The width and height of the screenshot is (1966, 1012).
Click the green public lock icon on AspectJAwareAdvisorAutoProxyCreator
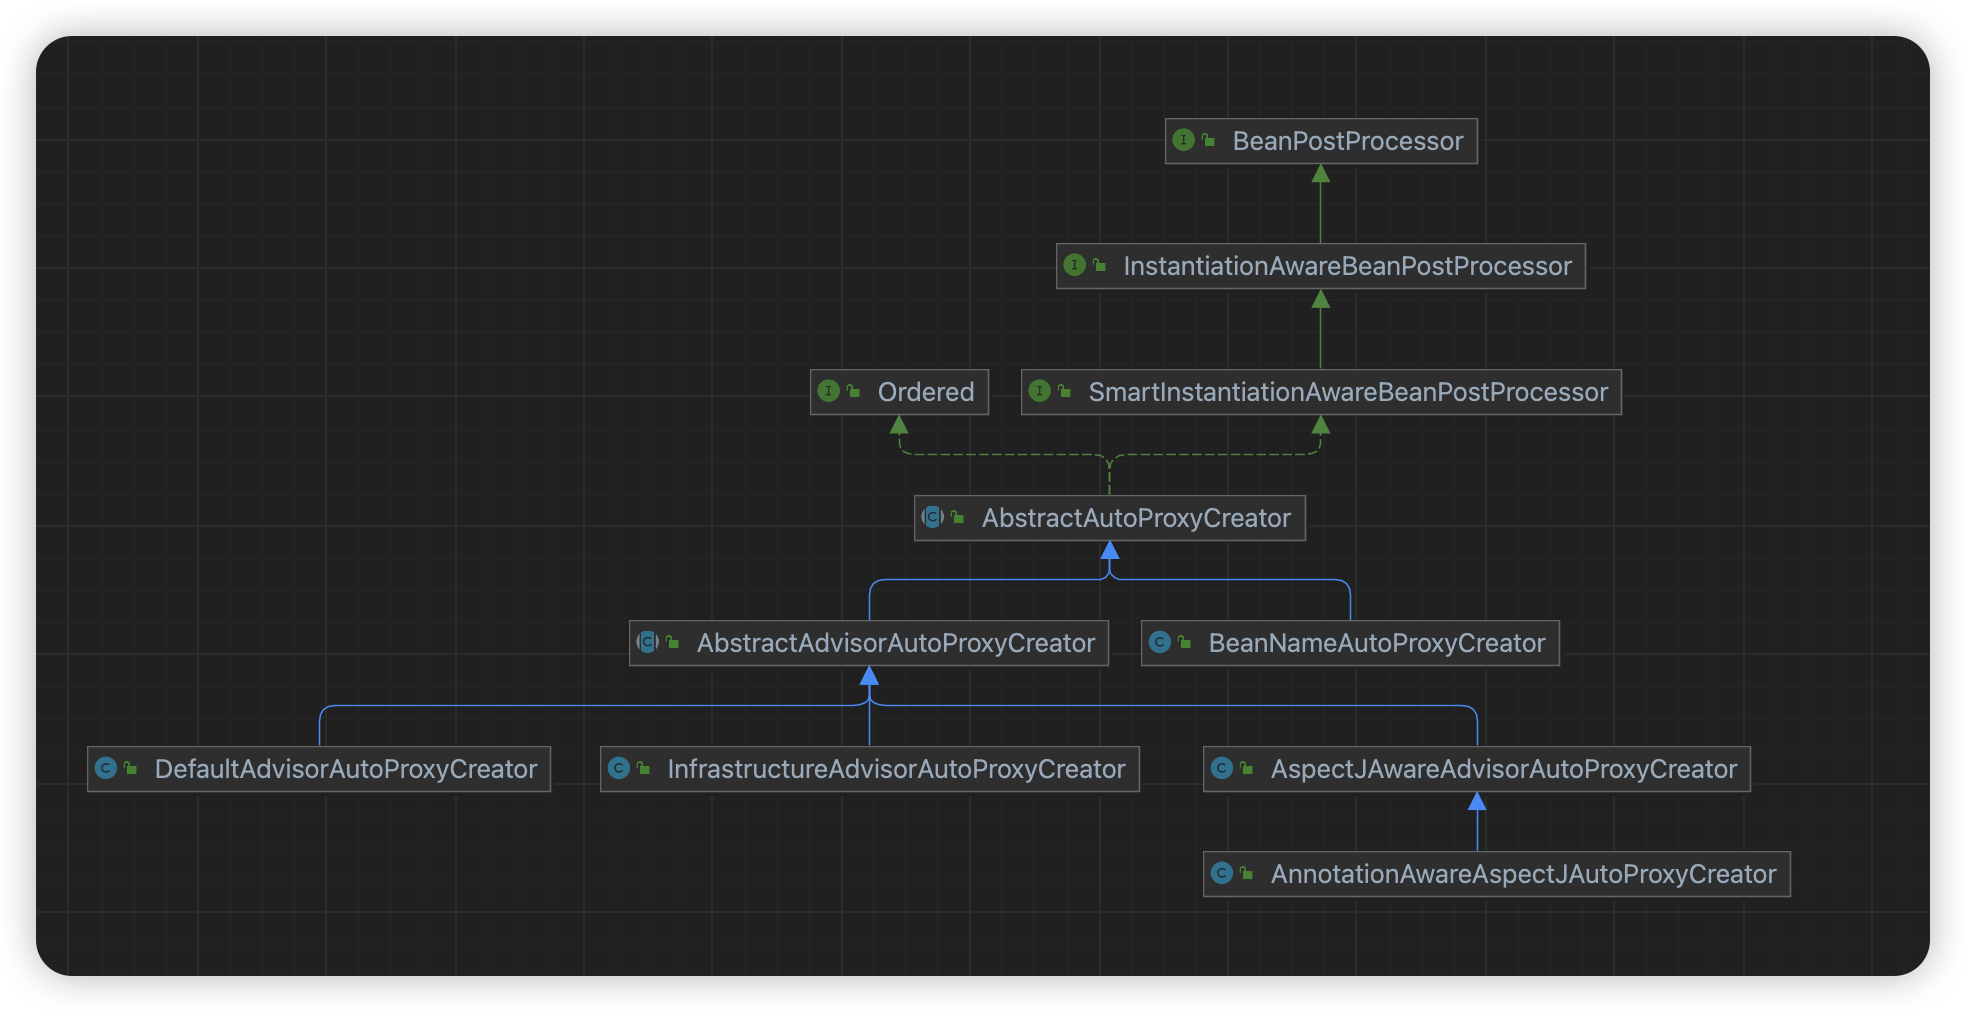(x=1246, y=768)
